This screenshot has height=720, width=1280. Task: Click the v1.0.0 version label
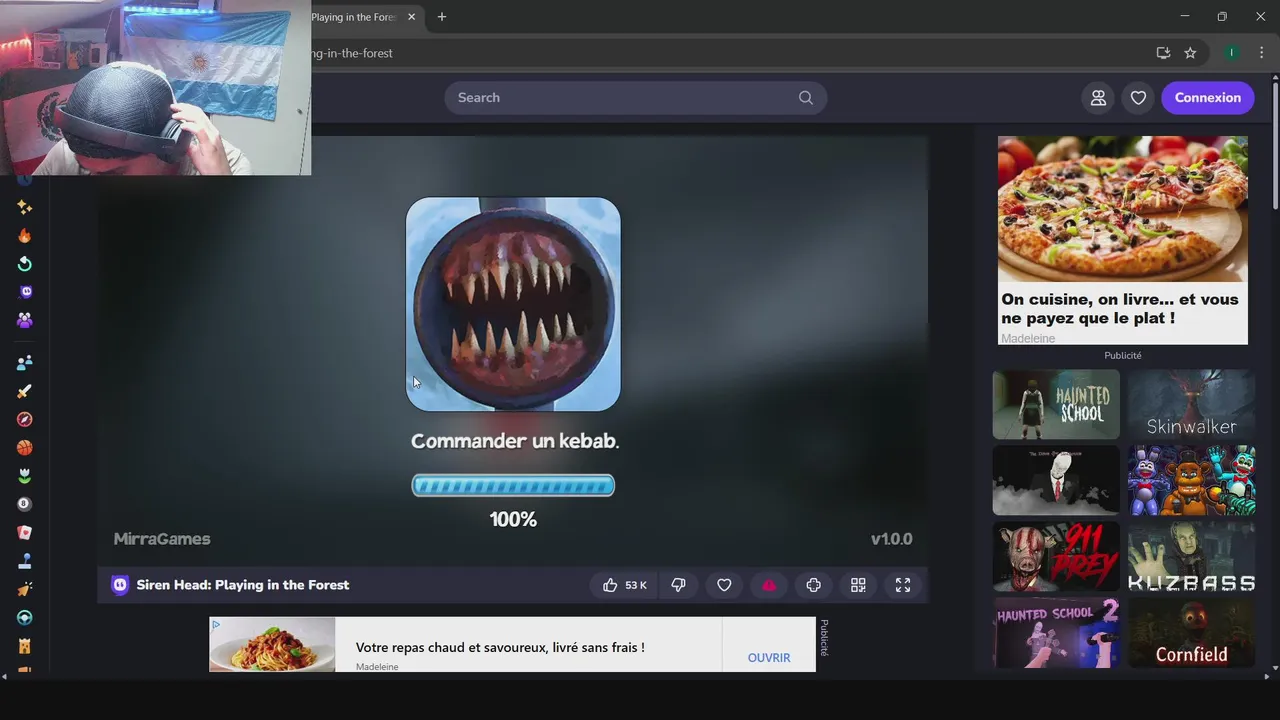[891, 539]
